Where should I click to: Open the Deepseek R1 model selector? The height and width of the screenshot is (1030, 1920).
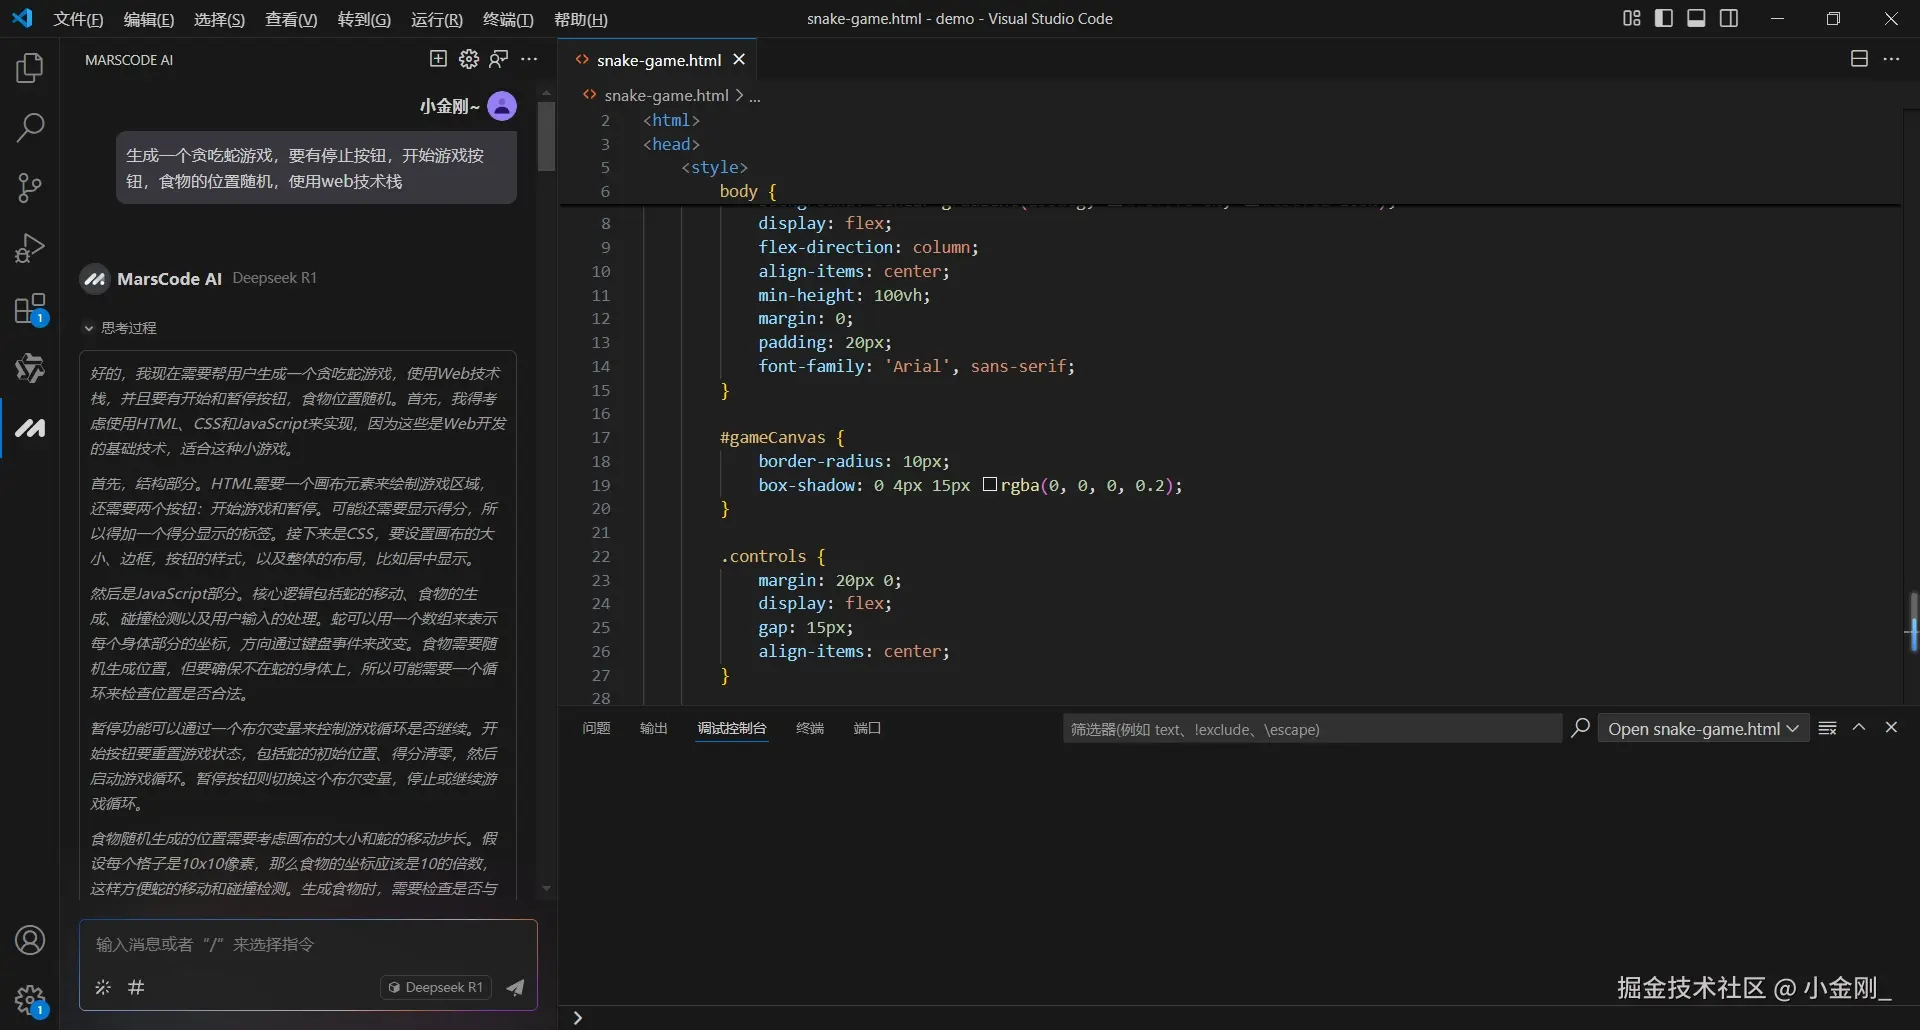[436, 988]
